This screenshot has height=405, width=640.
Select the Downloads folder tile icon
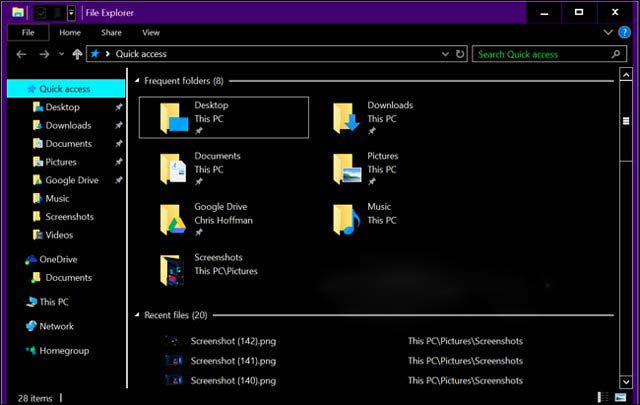pos(346,118)
